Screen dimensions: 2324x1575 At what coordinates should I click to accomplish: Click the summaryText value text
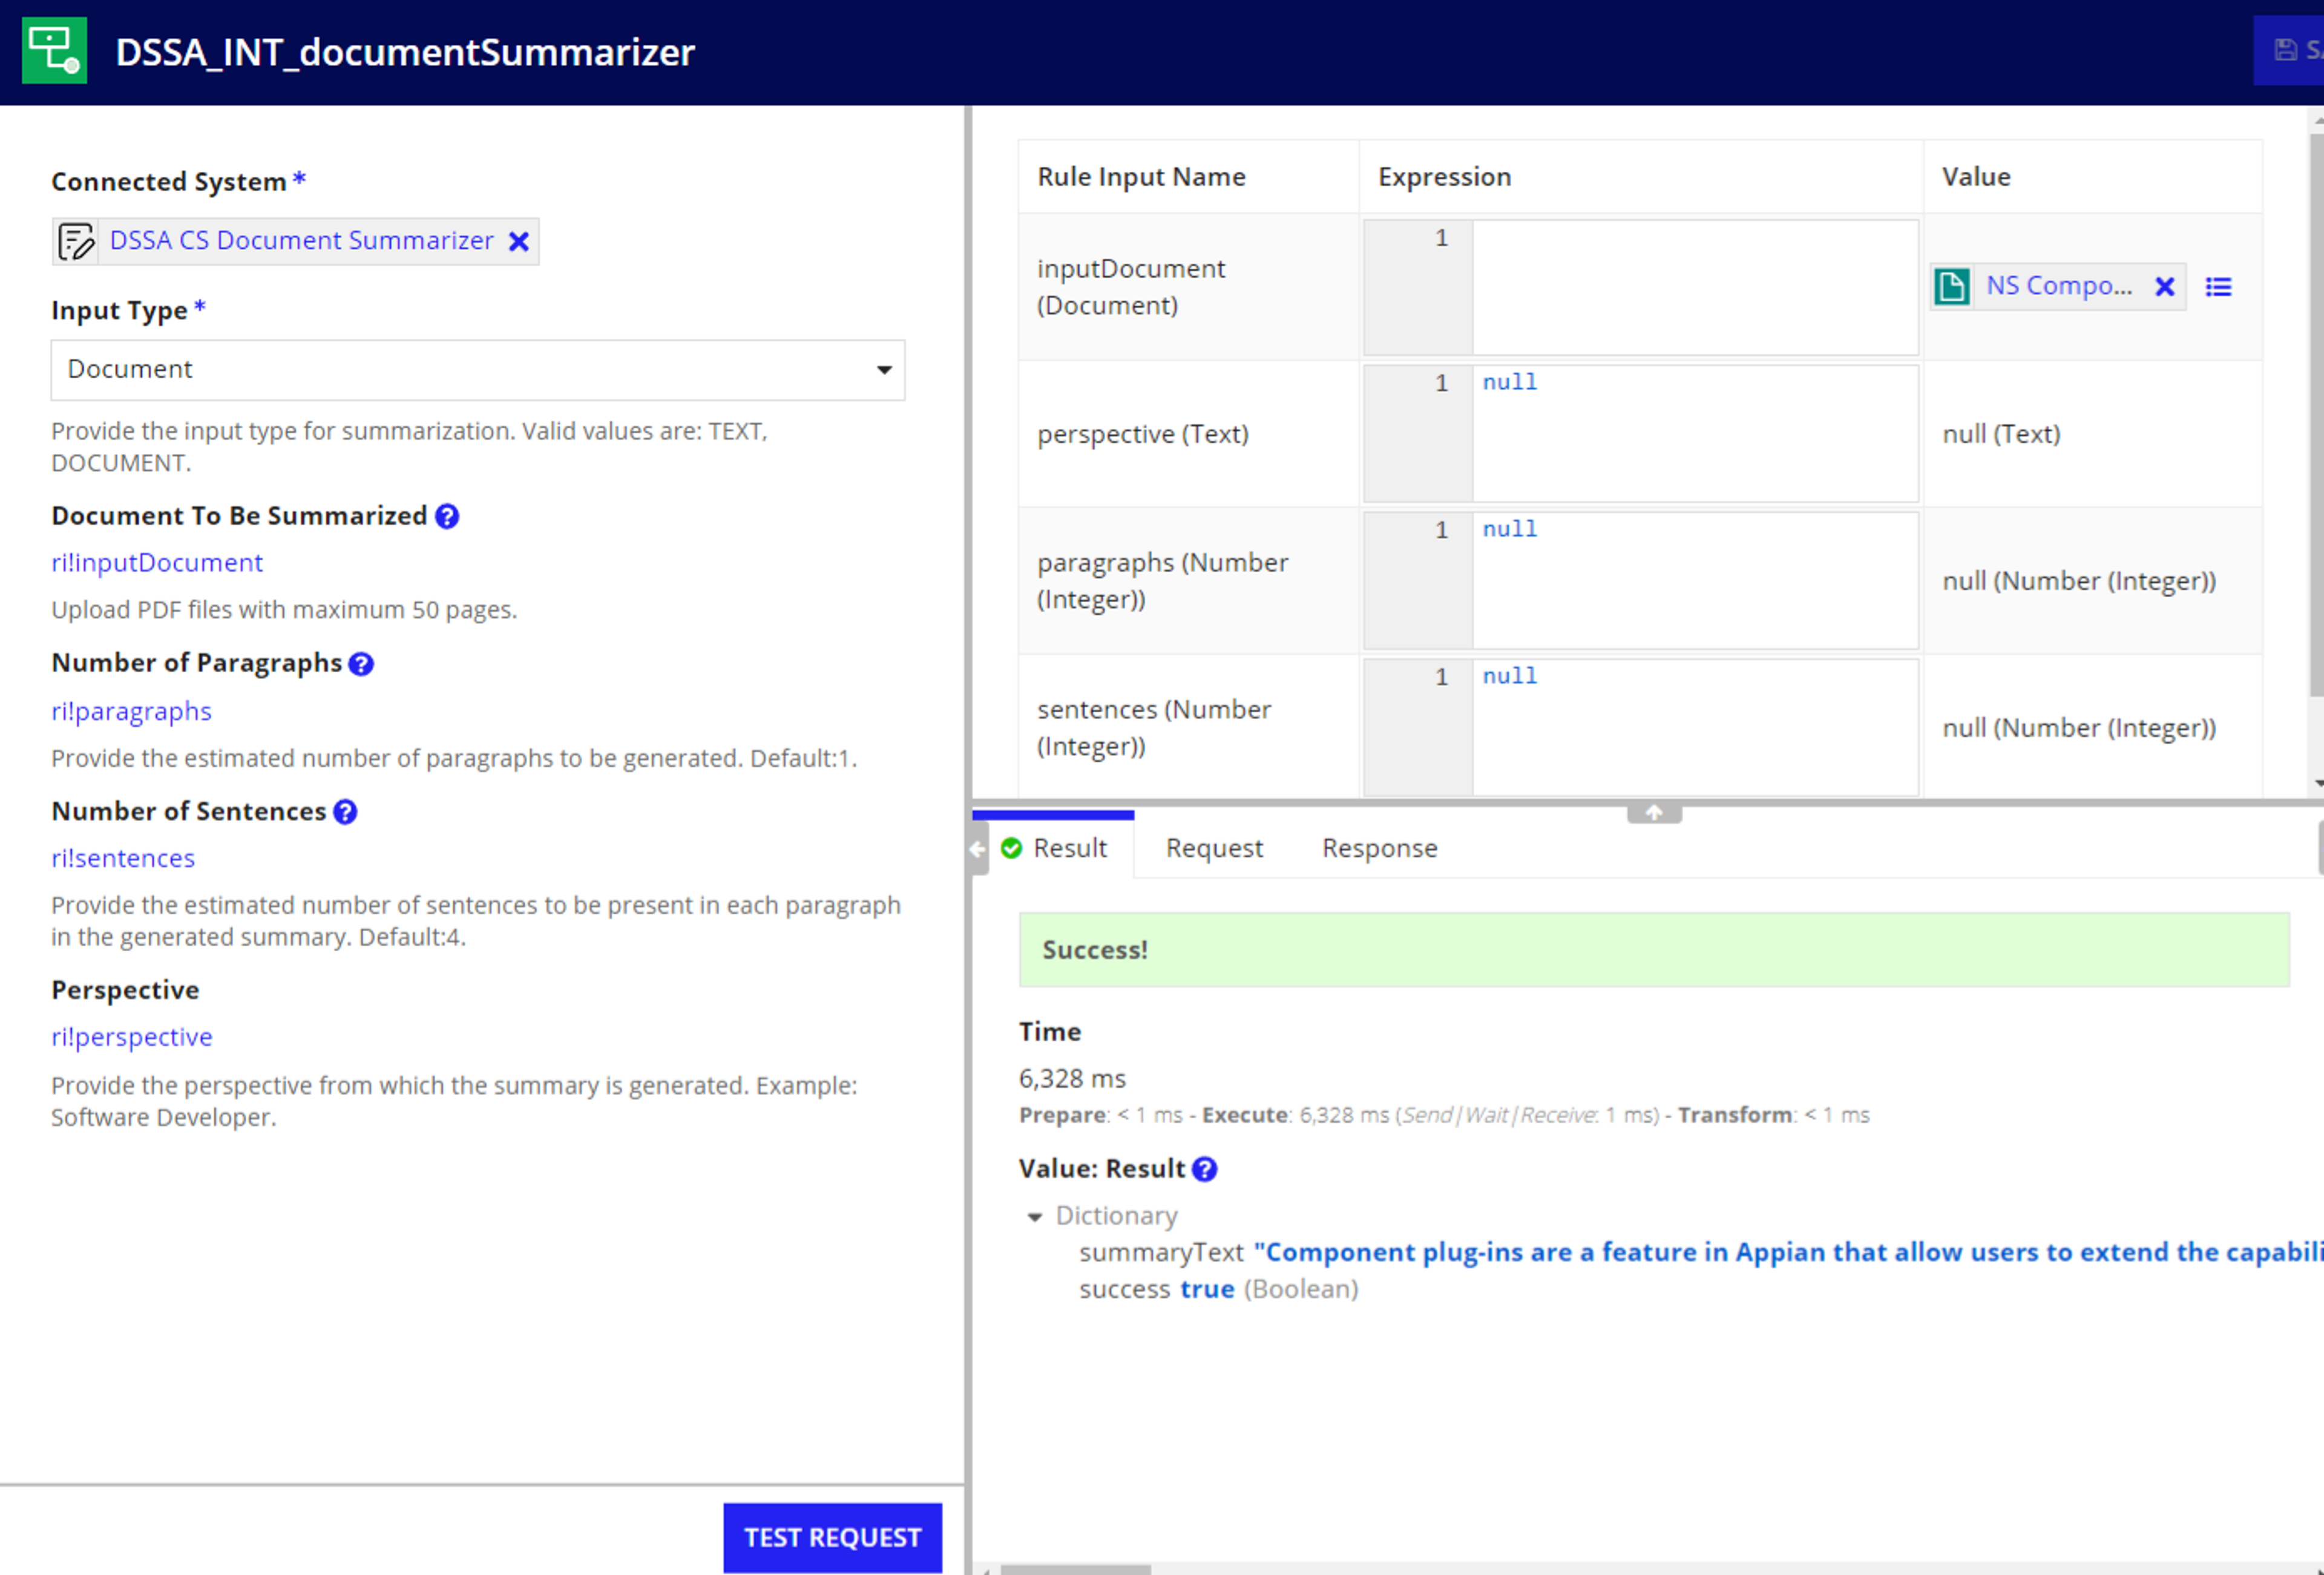[1788, 1252]
